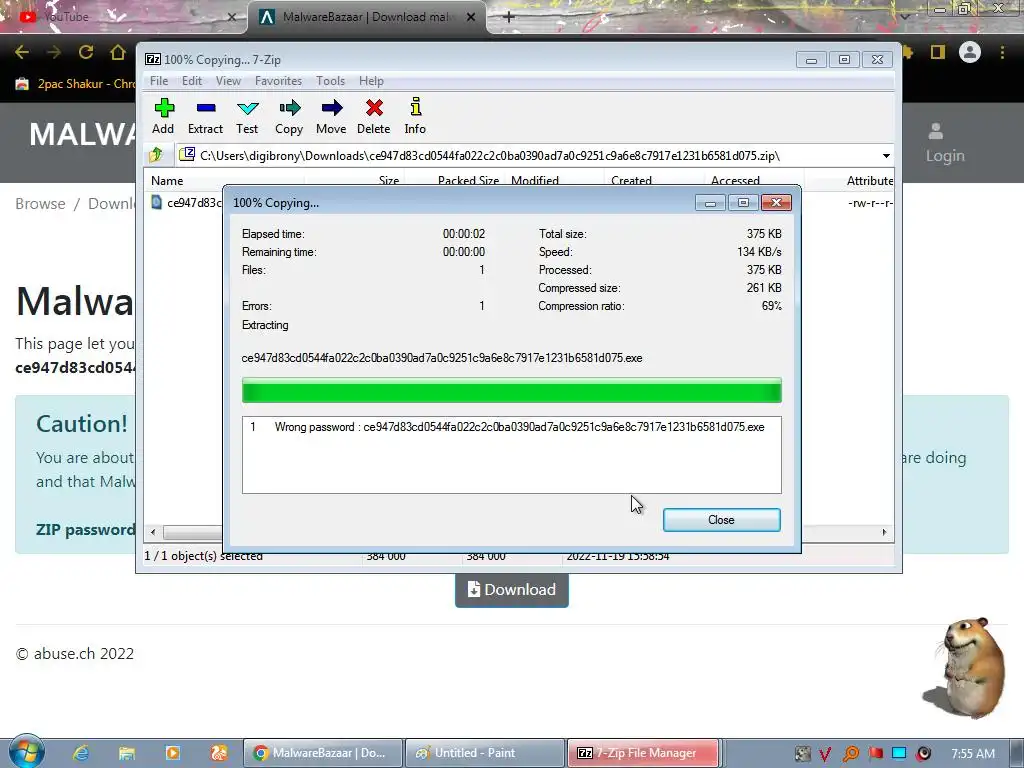The height and width of the screenshot is (768, 1024).
Task: Open the Chrome profile avatar
Action: click(x=970, y=52)
